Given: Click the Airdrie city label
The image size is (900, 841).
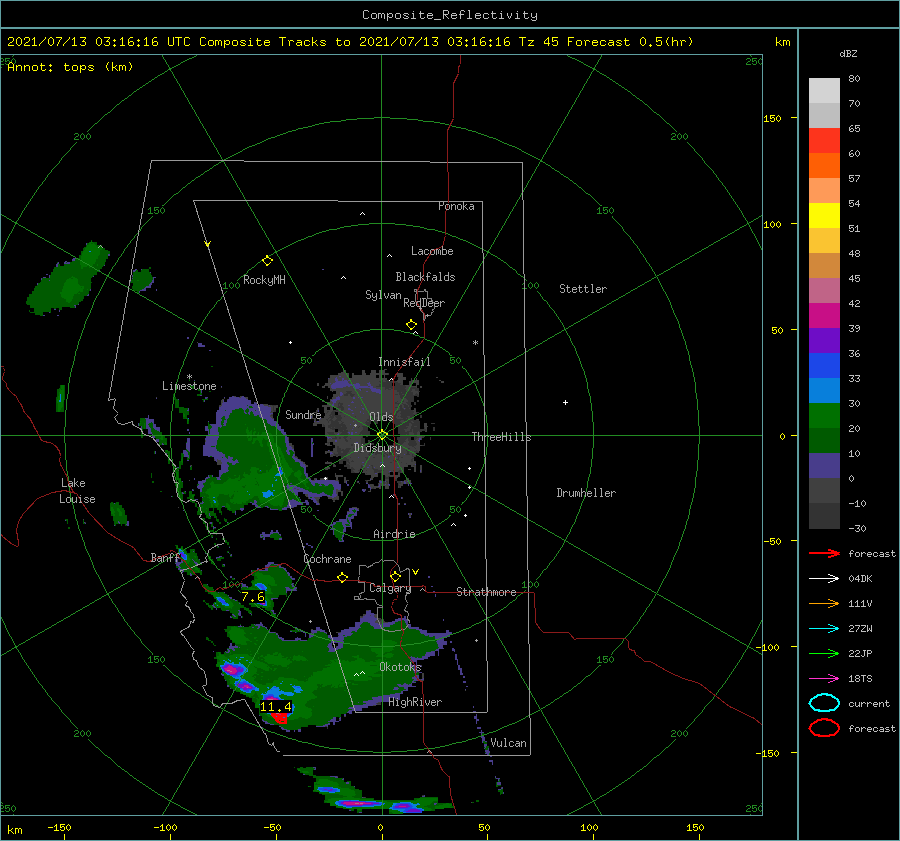Looking at the screenshot, I should coord(394,534).
